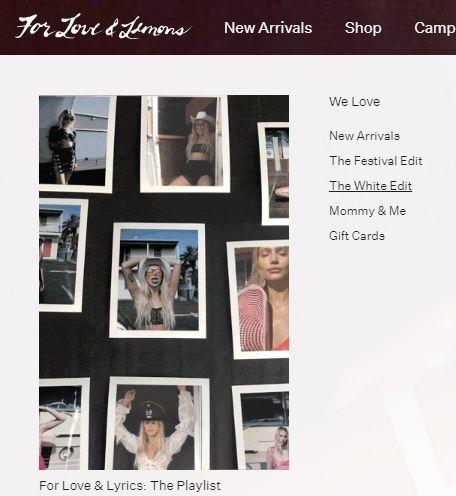Viewport: 456px width, 496px height.
Task: Click the For Love & Lemons logo
Action: pyautogui.click(x=103, y=27)
